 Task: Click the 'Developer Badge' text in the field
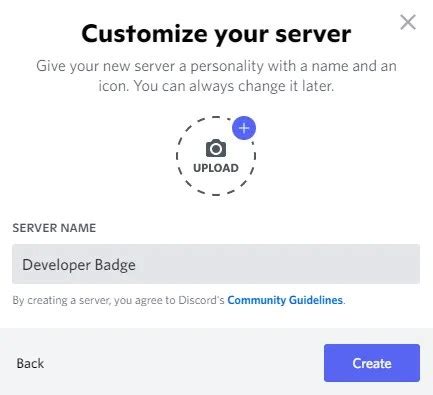click(79, 265)
